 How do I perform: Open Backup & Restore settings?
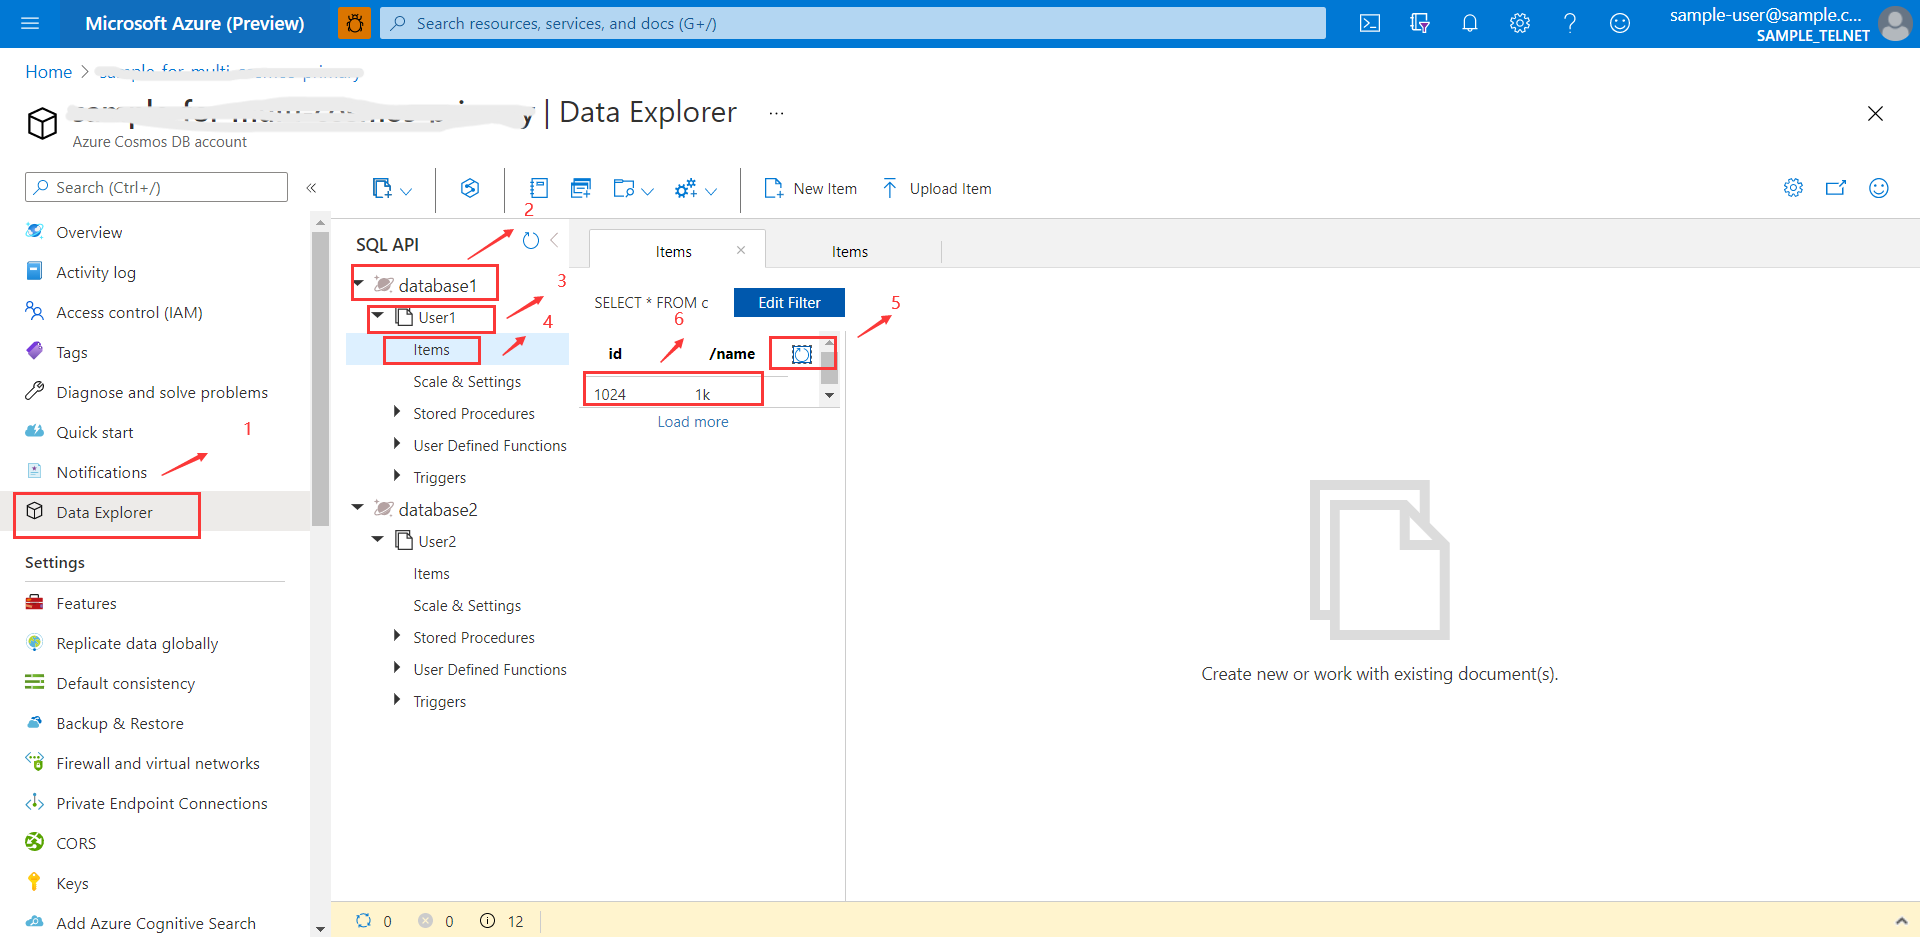120,723
